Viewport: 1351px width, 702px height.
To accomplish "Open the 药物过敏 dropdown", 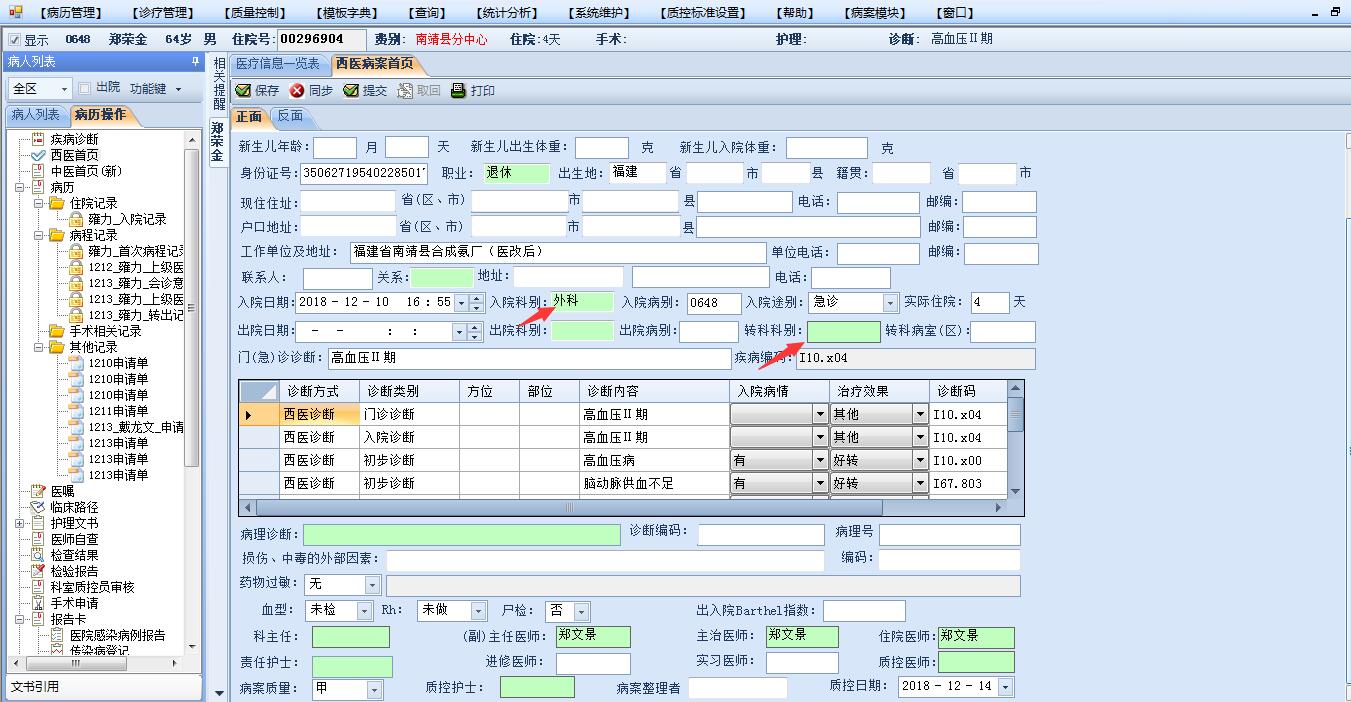I will pos(373,585).
